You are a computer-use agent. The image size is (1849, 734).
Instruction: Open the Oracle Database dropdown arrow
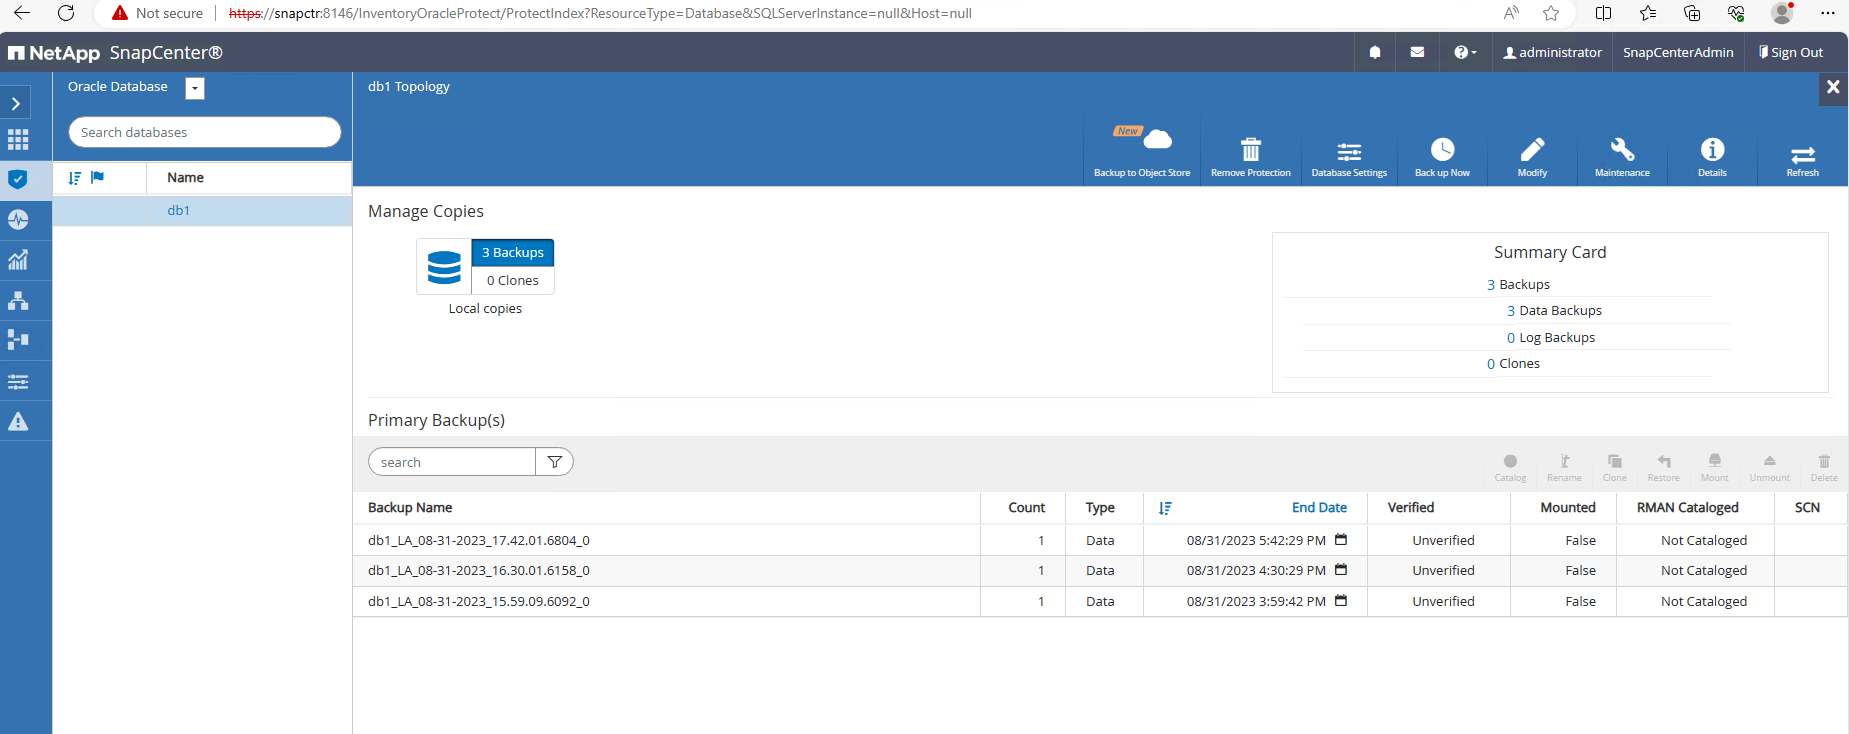[x=195, y=88]
